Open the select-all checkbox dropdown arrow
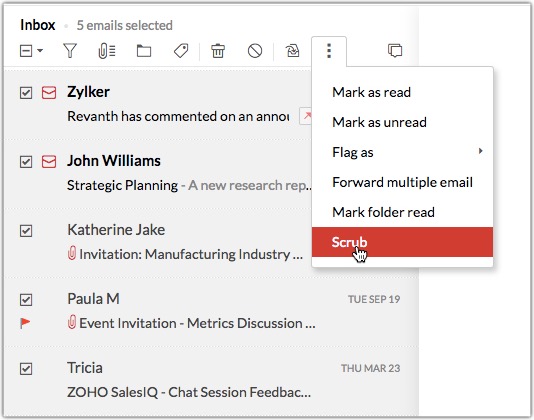The height and width of the screenshot is (420, 534). click(40, 51)
